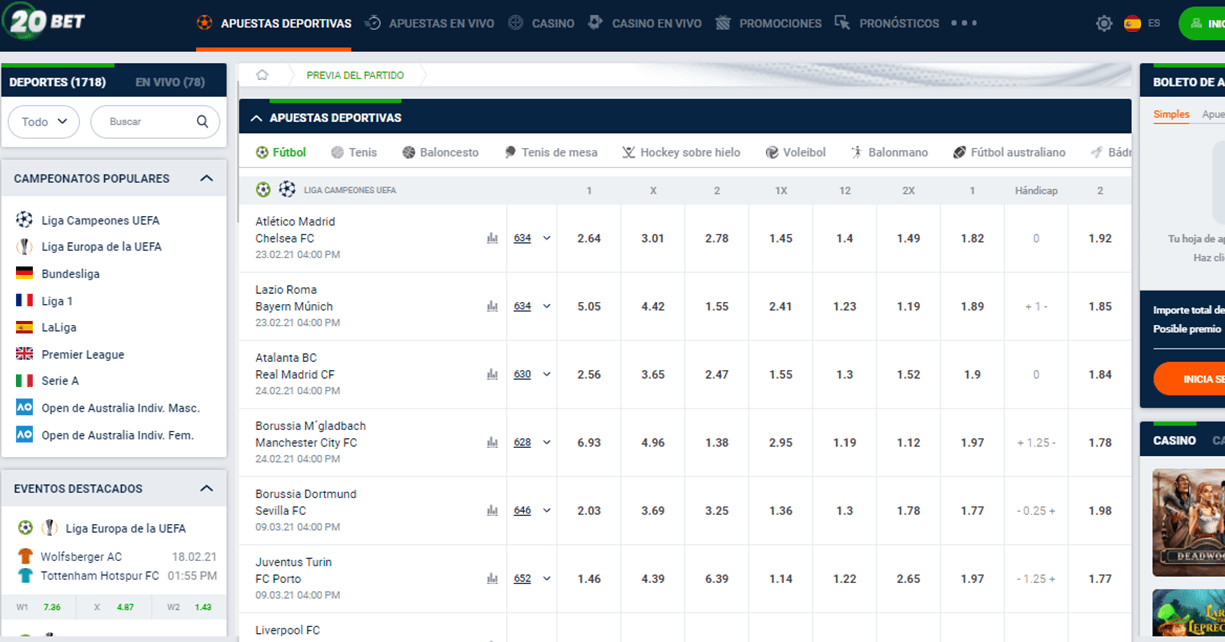Collapse the EVENTOS DESTACADOS panel

tap(206, 488)
